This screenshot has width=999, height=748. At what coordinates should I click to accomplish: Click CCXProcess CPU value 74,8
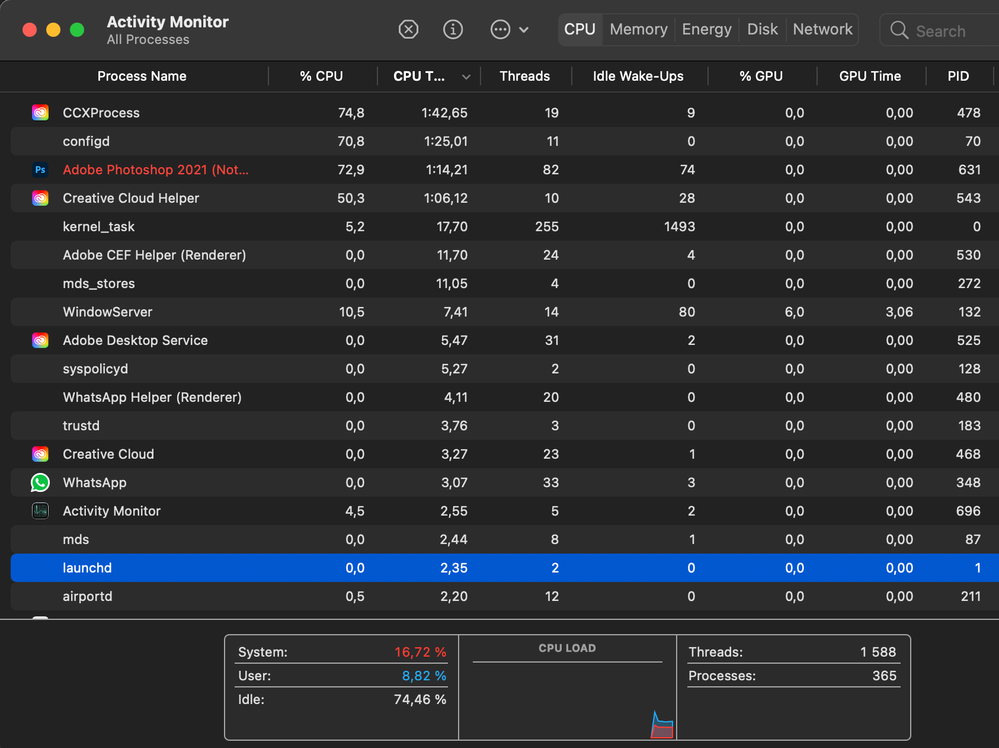(351, 113)
